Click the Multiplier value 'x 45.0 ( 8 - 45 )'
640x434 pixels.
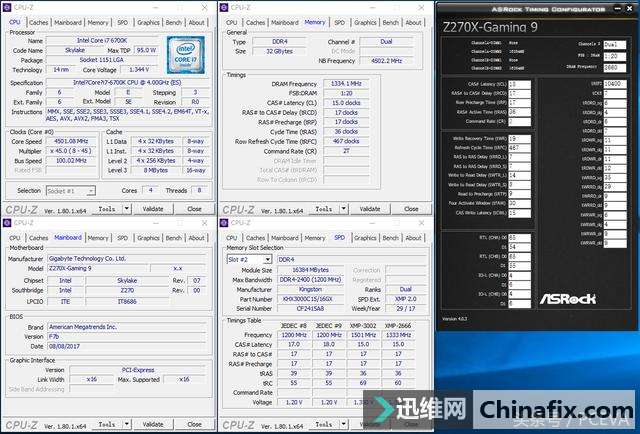tap(71, 151)
